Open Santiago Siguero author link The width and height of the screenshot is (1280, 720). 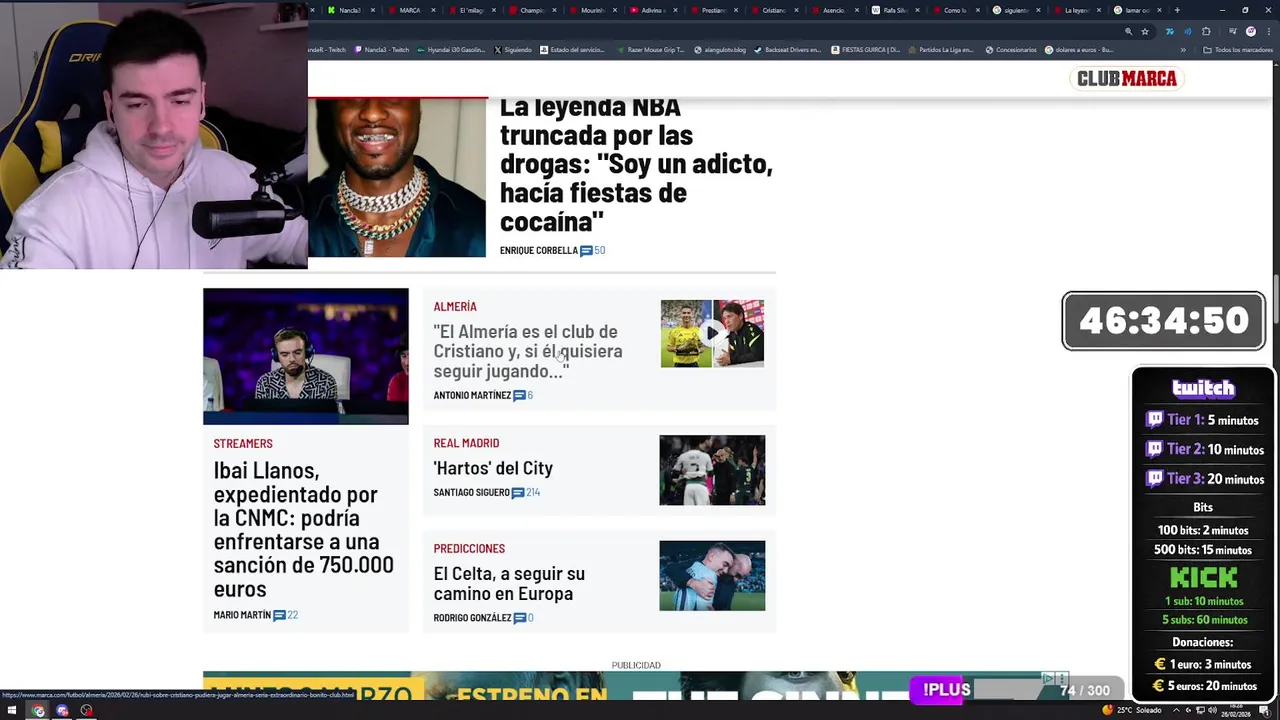[x=472, y=492]
